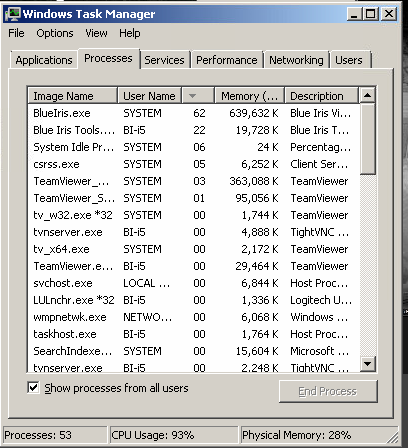Go to the Networking tab

point(296,60)
